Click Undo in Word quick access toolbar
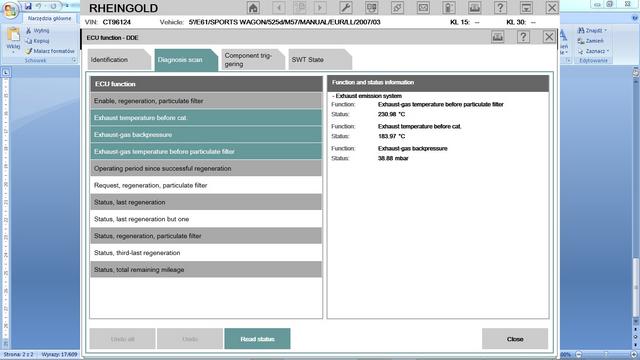This screenshot has width=640, height=360. [x=39, y=6]
